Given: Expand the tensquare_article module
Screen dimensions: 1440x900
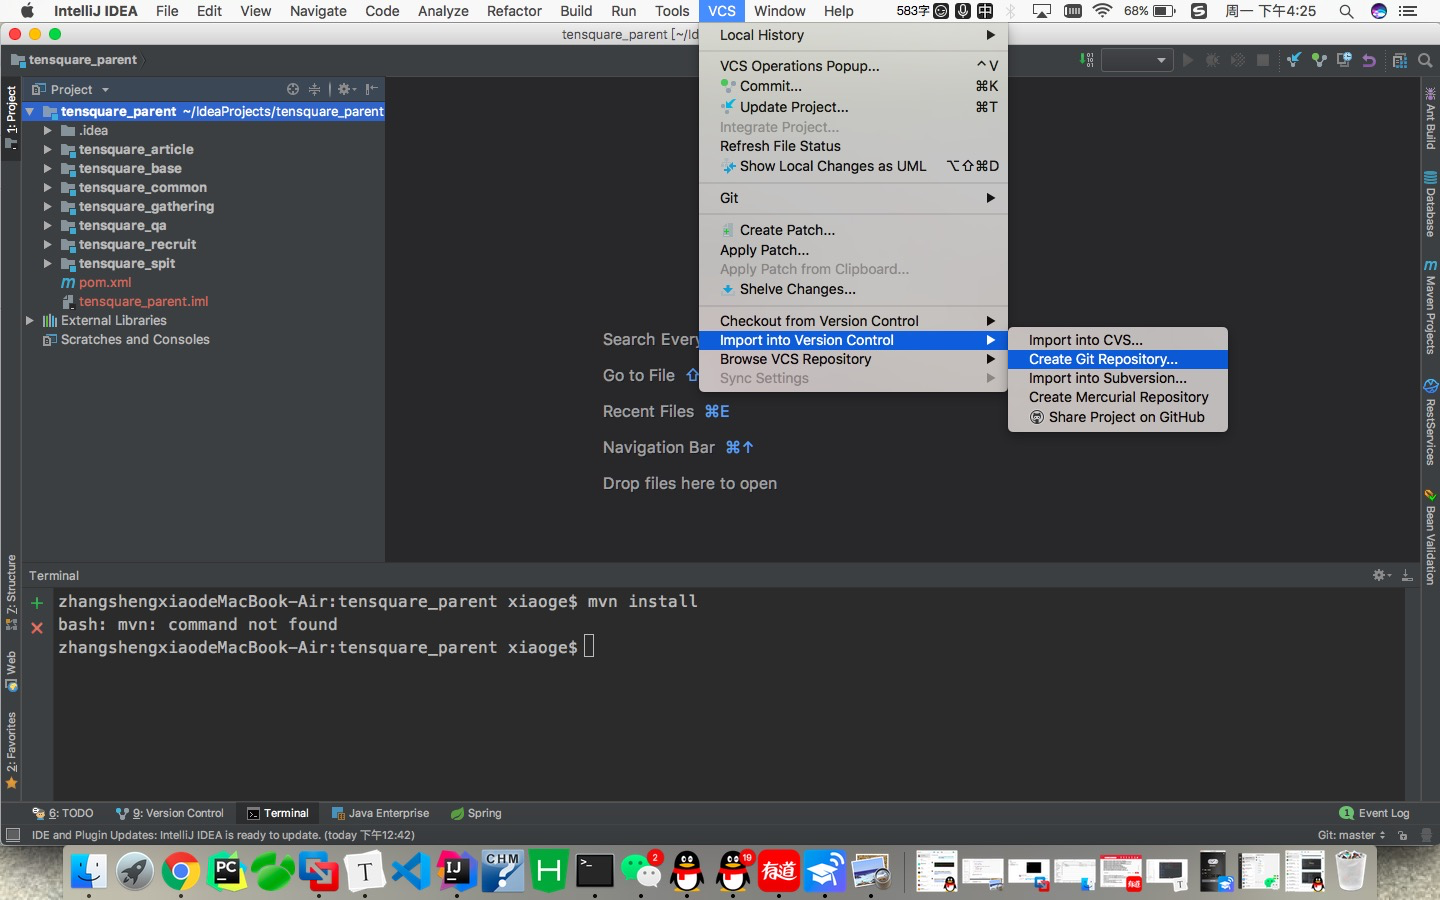Looking at the screenshot, I should click(x=47, y=150).
